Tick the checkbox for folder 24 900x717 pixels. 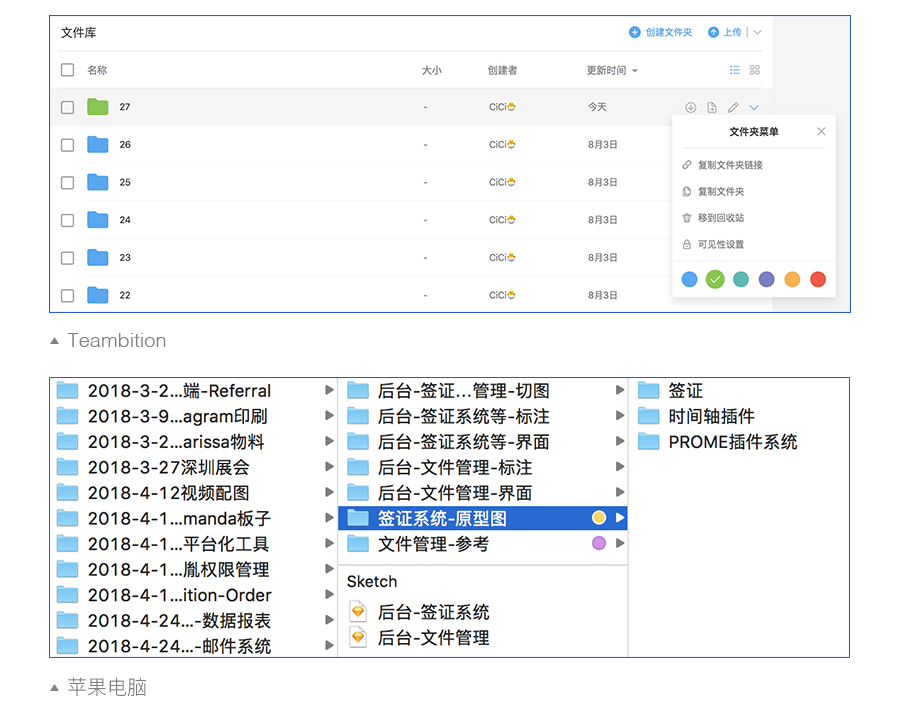pos(68,220)
